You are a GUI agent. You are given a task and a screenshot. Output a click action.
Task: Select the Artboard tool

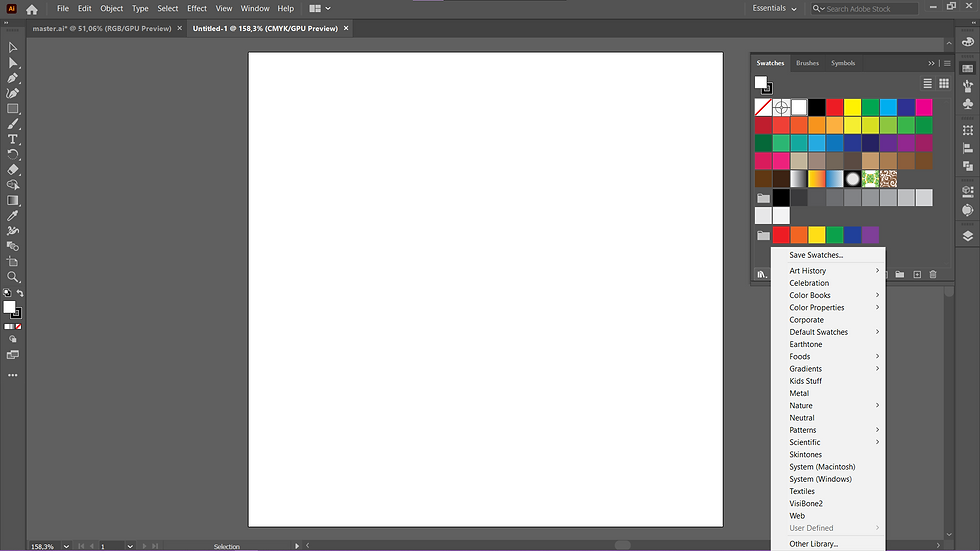tap(12, 262)
